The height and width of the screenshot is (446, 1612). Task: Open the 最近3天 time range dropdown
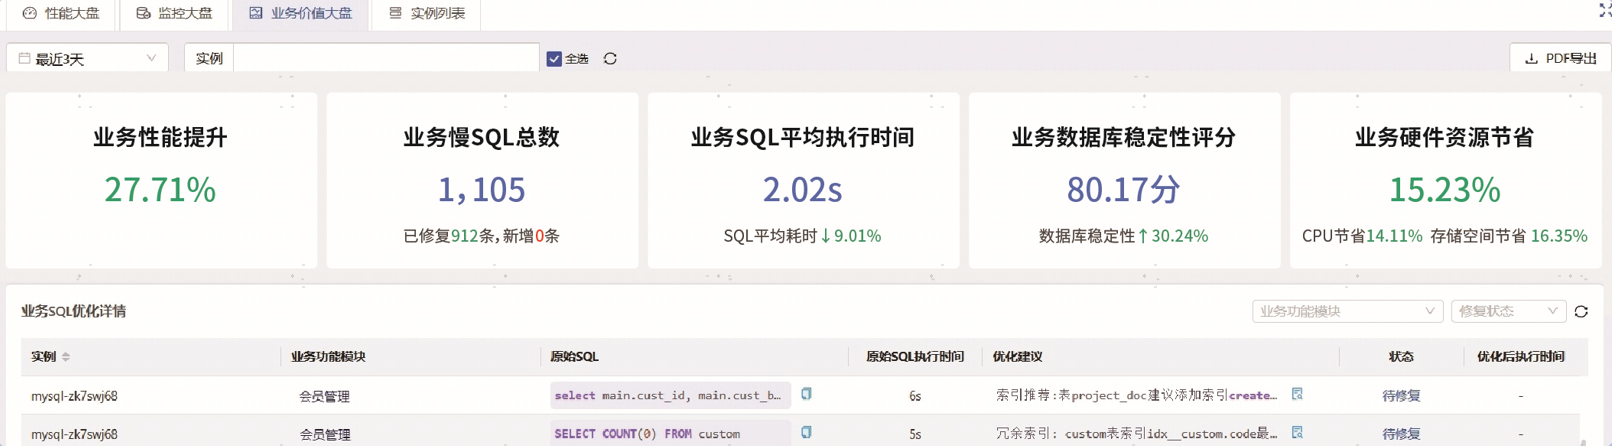point(87,59)
